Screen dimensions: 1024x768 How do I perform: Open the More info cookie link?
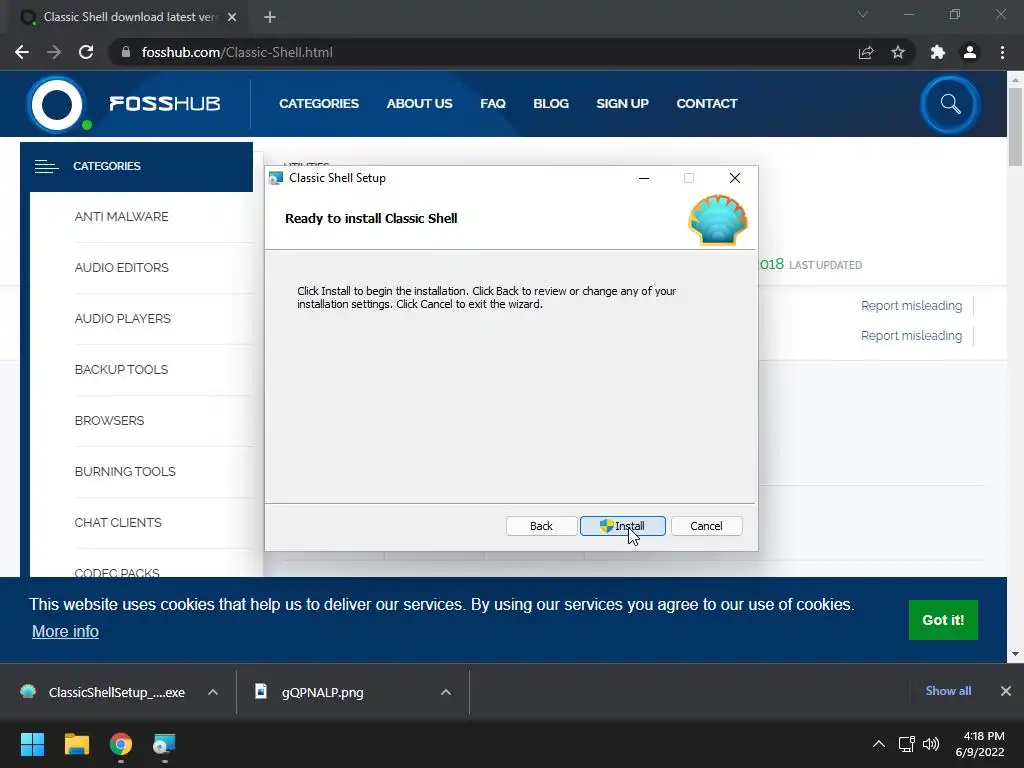[x=65, y=632]
